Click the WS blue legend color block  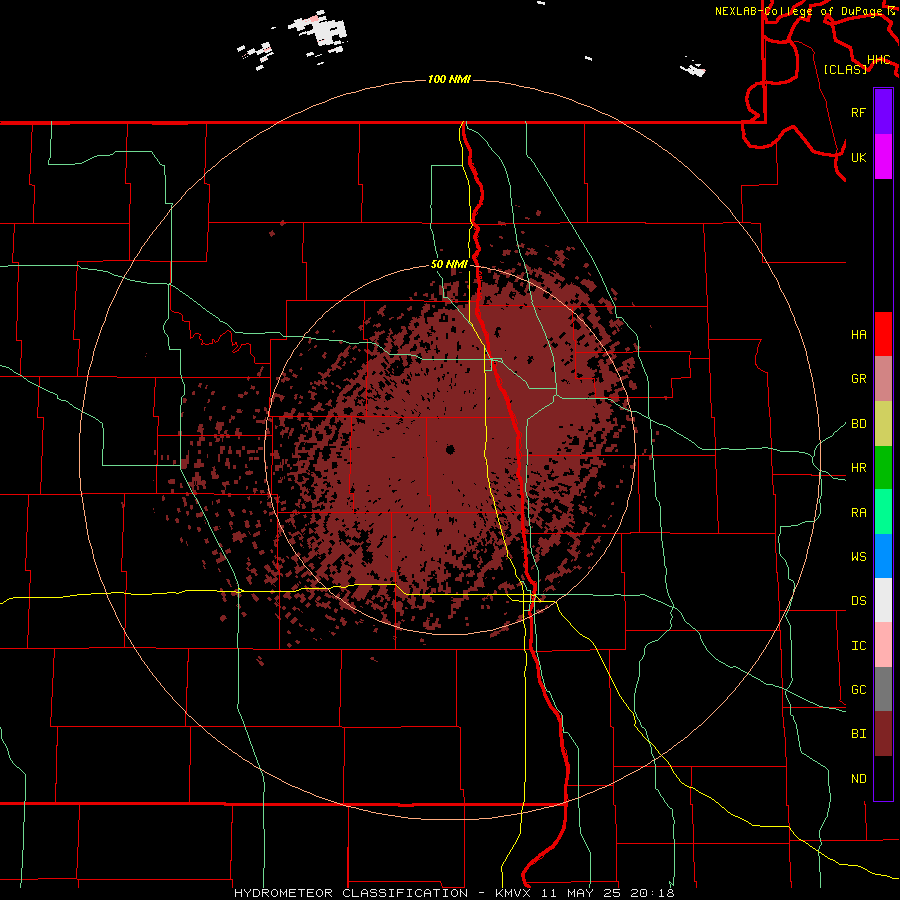pos(883,556)
